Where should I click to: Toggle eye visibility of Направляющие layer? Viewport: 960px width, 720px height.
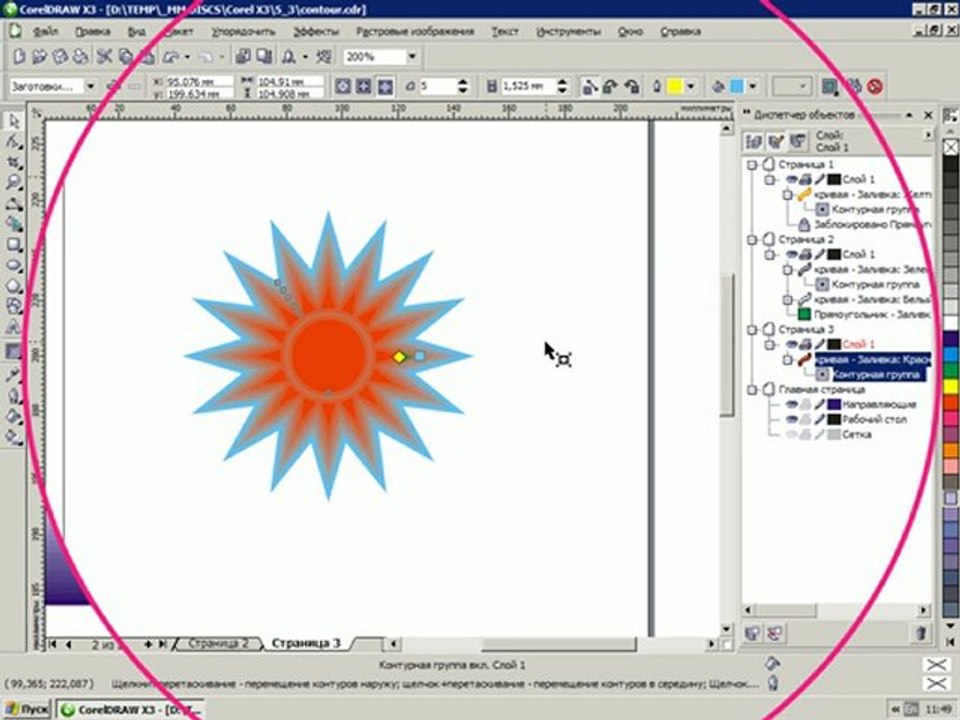(791, 404)
